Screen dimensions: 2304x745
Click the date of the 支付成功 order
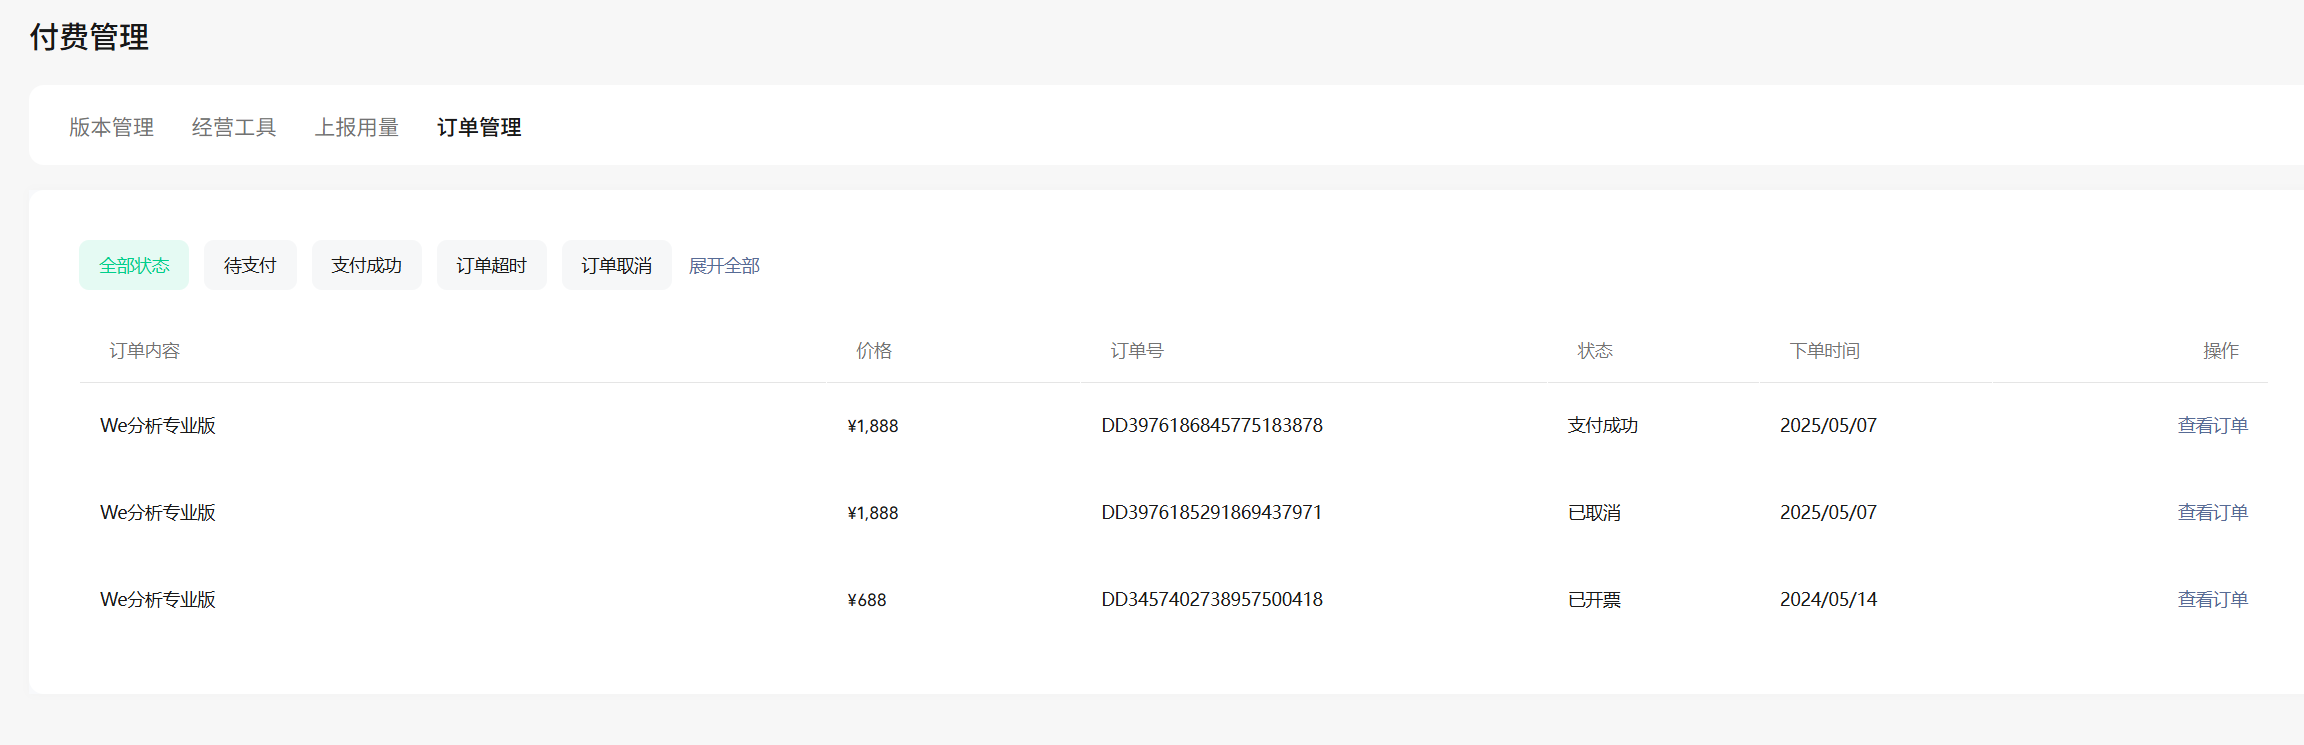[1828, 425]
